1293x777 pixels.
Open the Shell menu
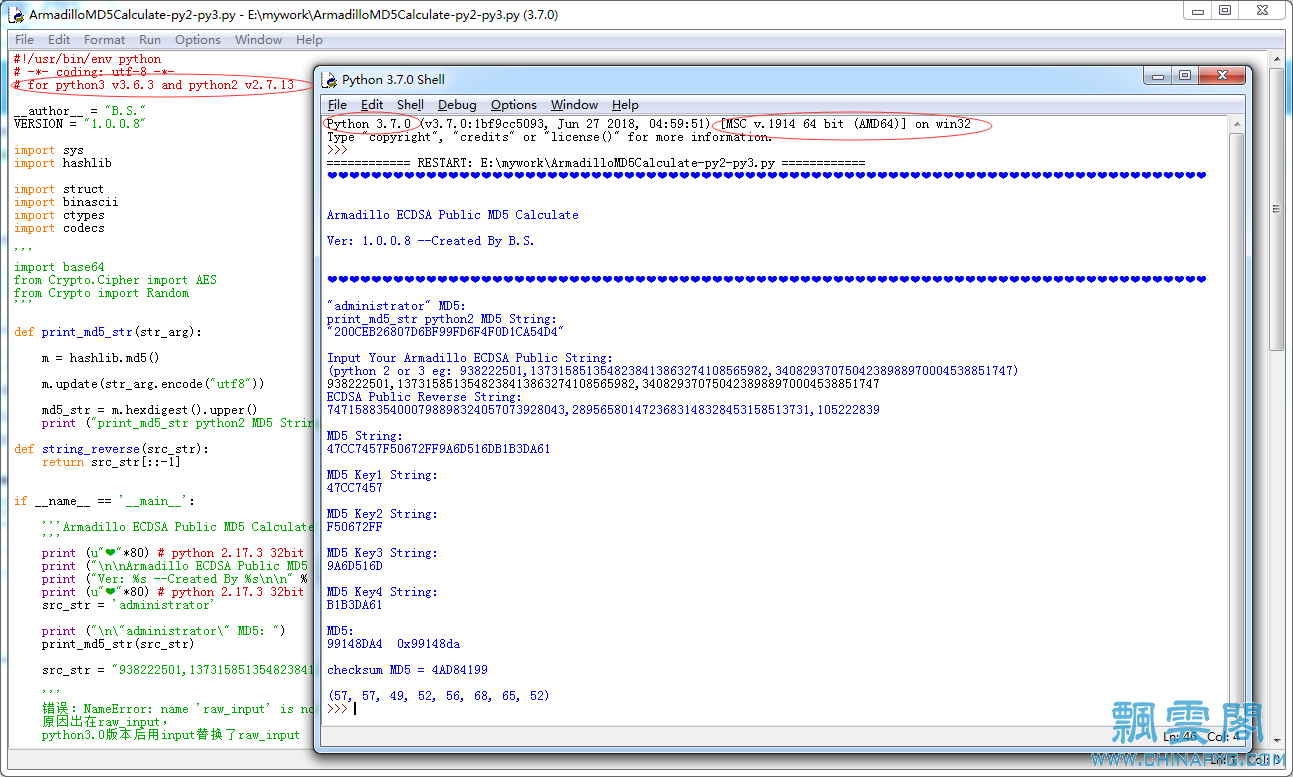click(x=410, y=105)
